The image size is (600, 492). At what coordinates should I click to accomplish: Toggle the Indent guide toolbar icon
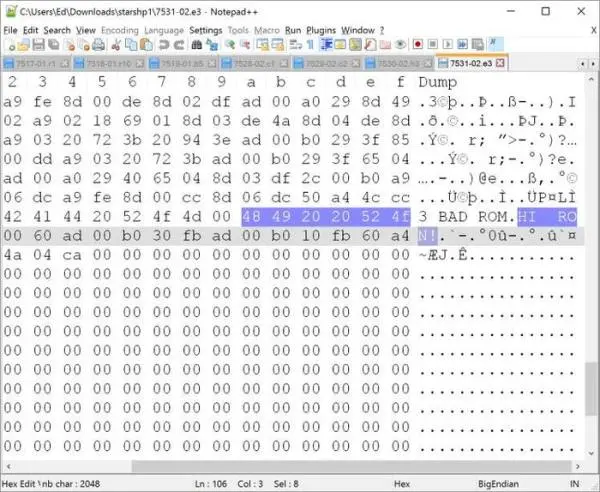(326, 45)
